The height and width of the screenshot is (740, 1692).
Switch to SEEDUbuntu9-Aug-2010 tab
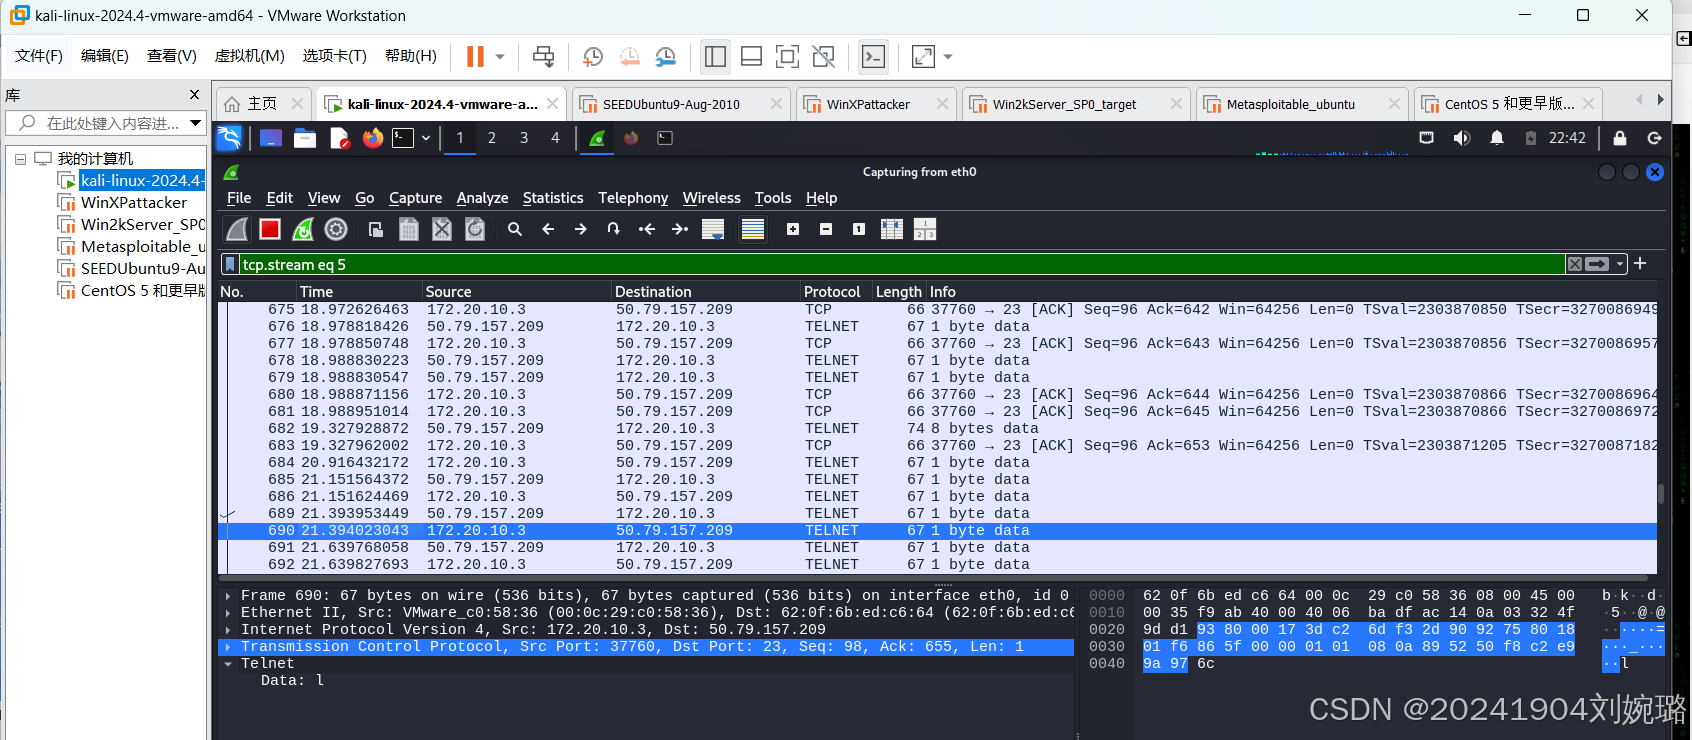(x=681, y=104)
